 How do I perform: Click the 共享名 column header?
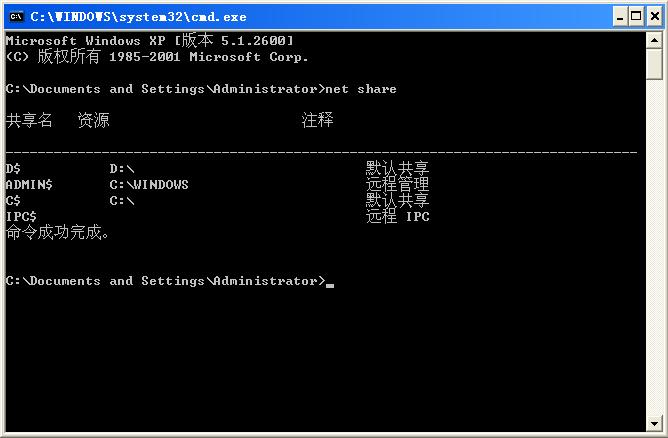29,120
